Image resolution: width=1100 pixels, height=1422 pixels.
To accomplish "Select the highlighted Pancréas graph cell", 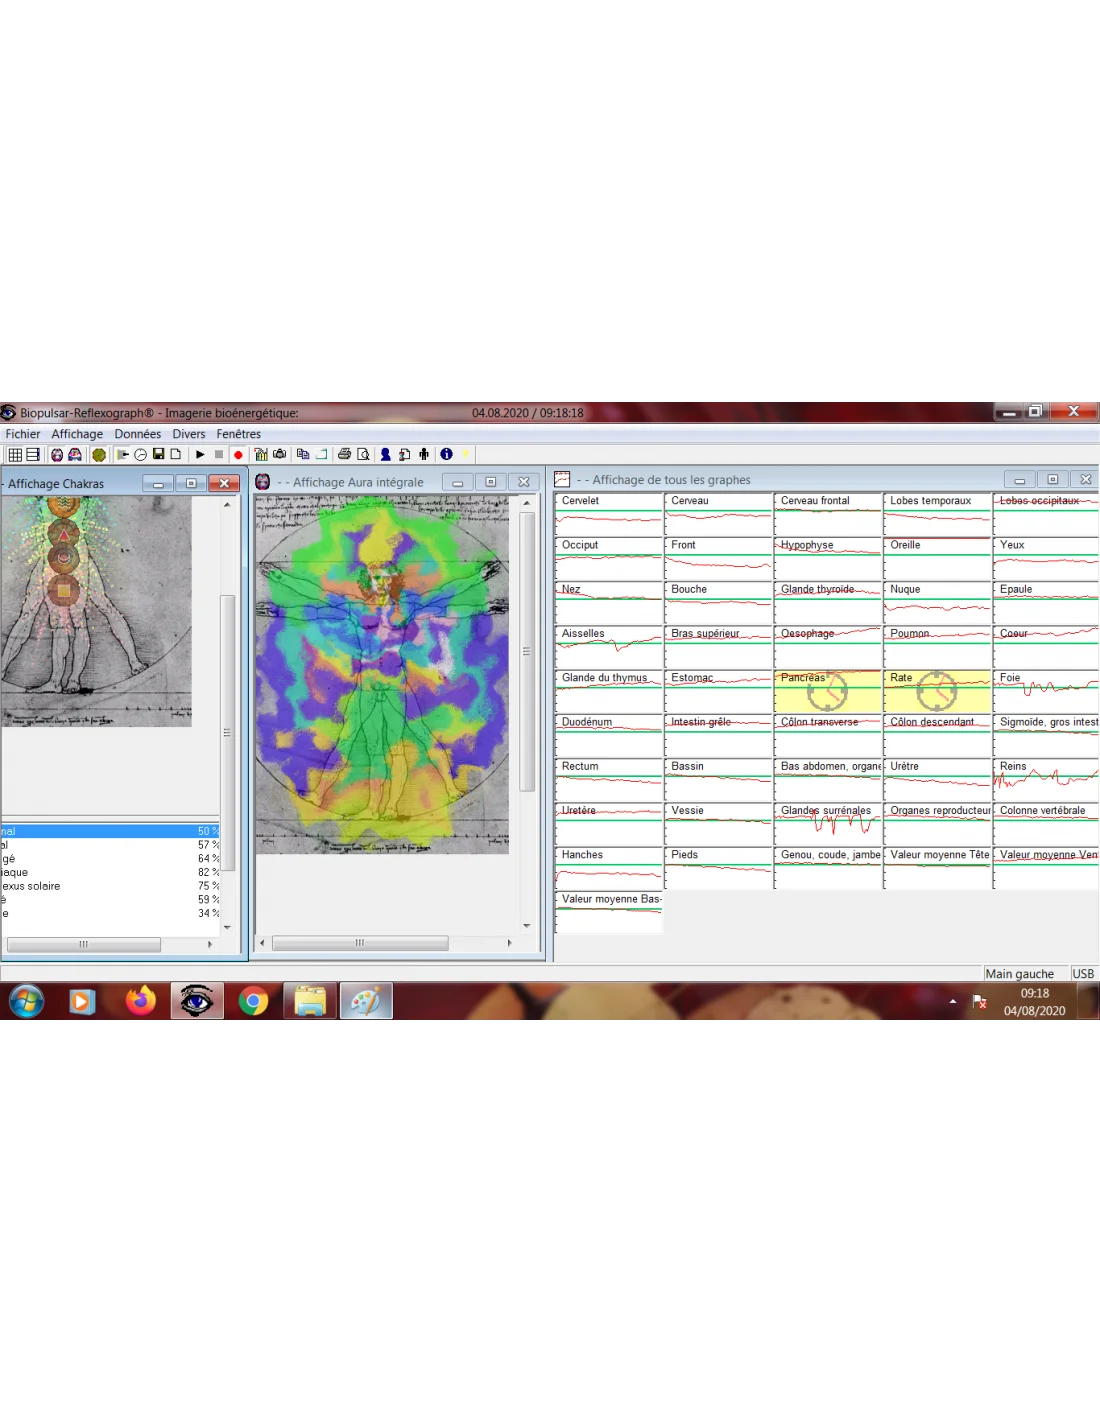I will (x=827, y=691).
